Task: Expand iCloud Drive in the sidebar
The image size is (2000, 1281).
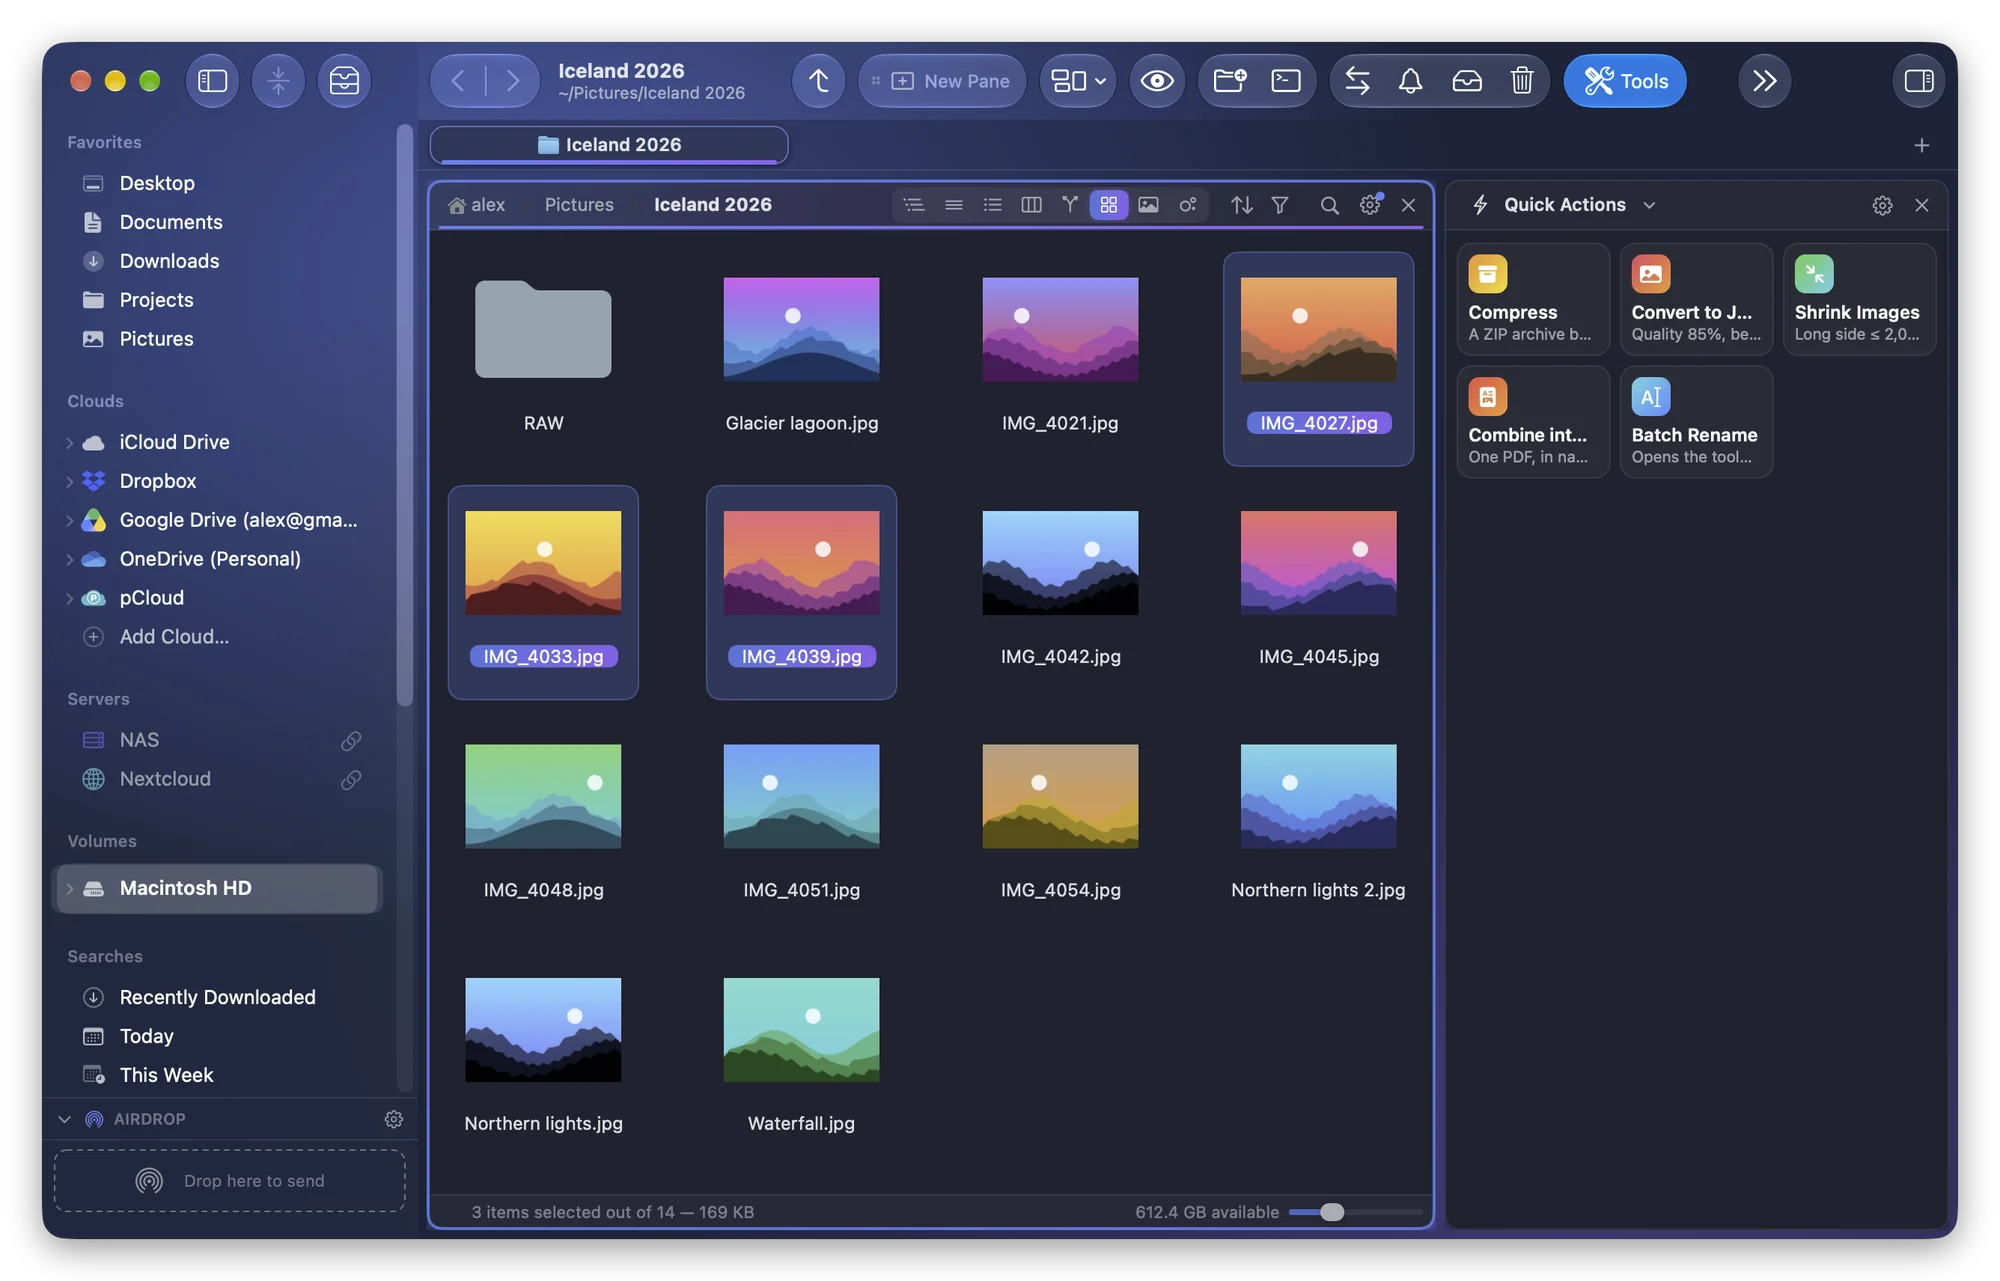Action: pyautogui.click(x=69, y=442)
